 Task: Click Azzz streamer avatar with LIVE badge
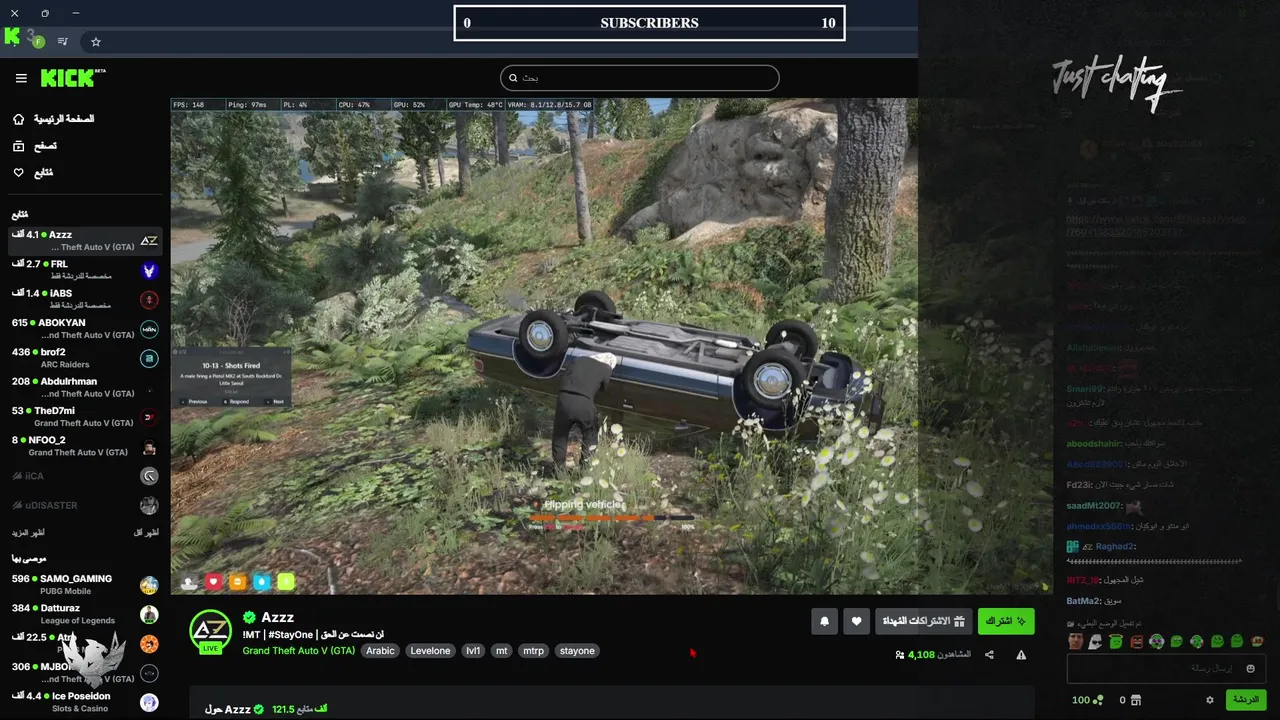tap(211, 631)
